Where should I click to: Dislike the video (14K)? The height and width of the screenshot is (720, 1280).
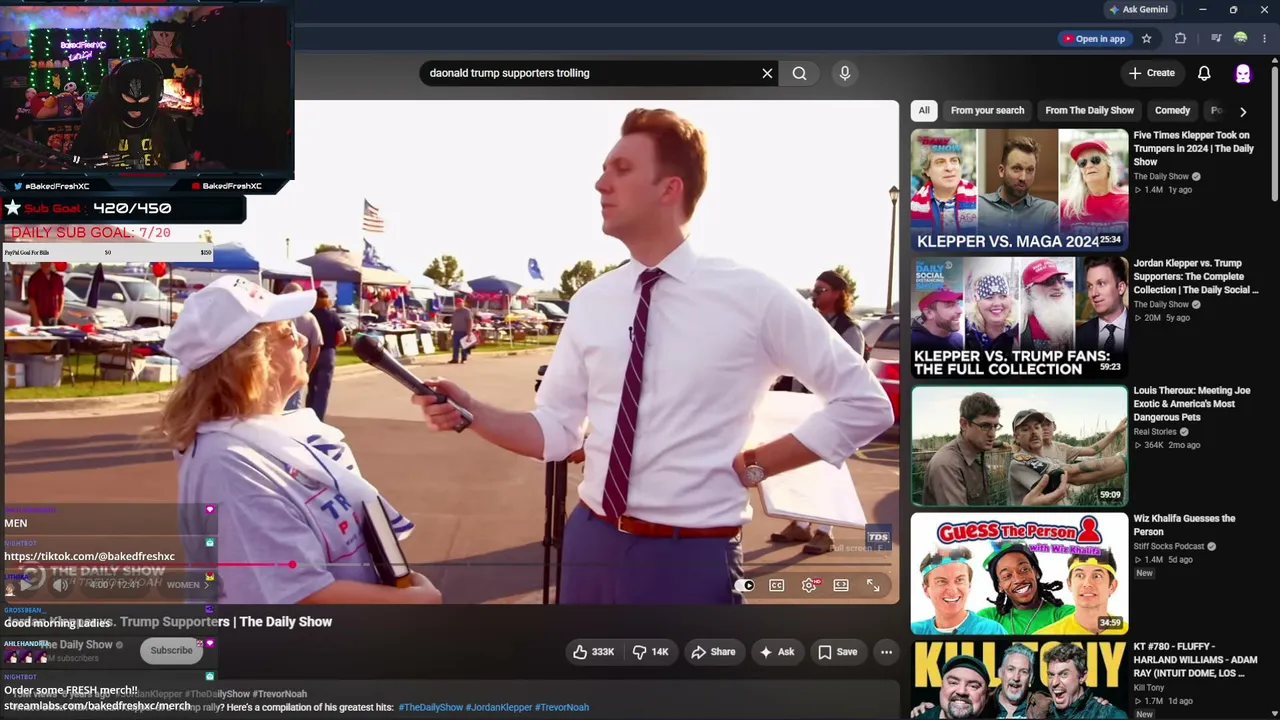coord(651,652)
